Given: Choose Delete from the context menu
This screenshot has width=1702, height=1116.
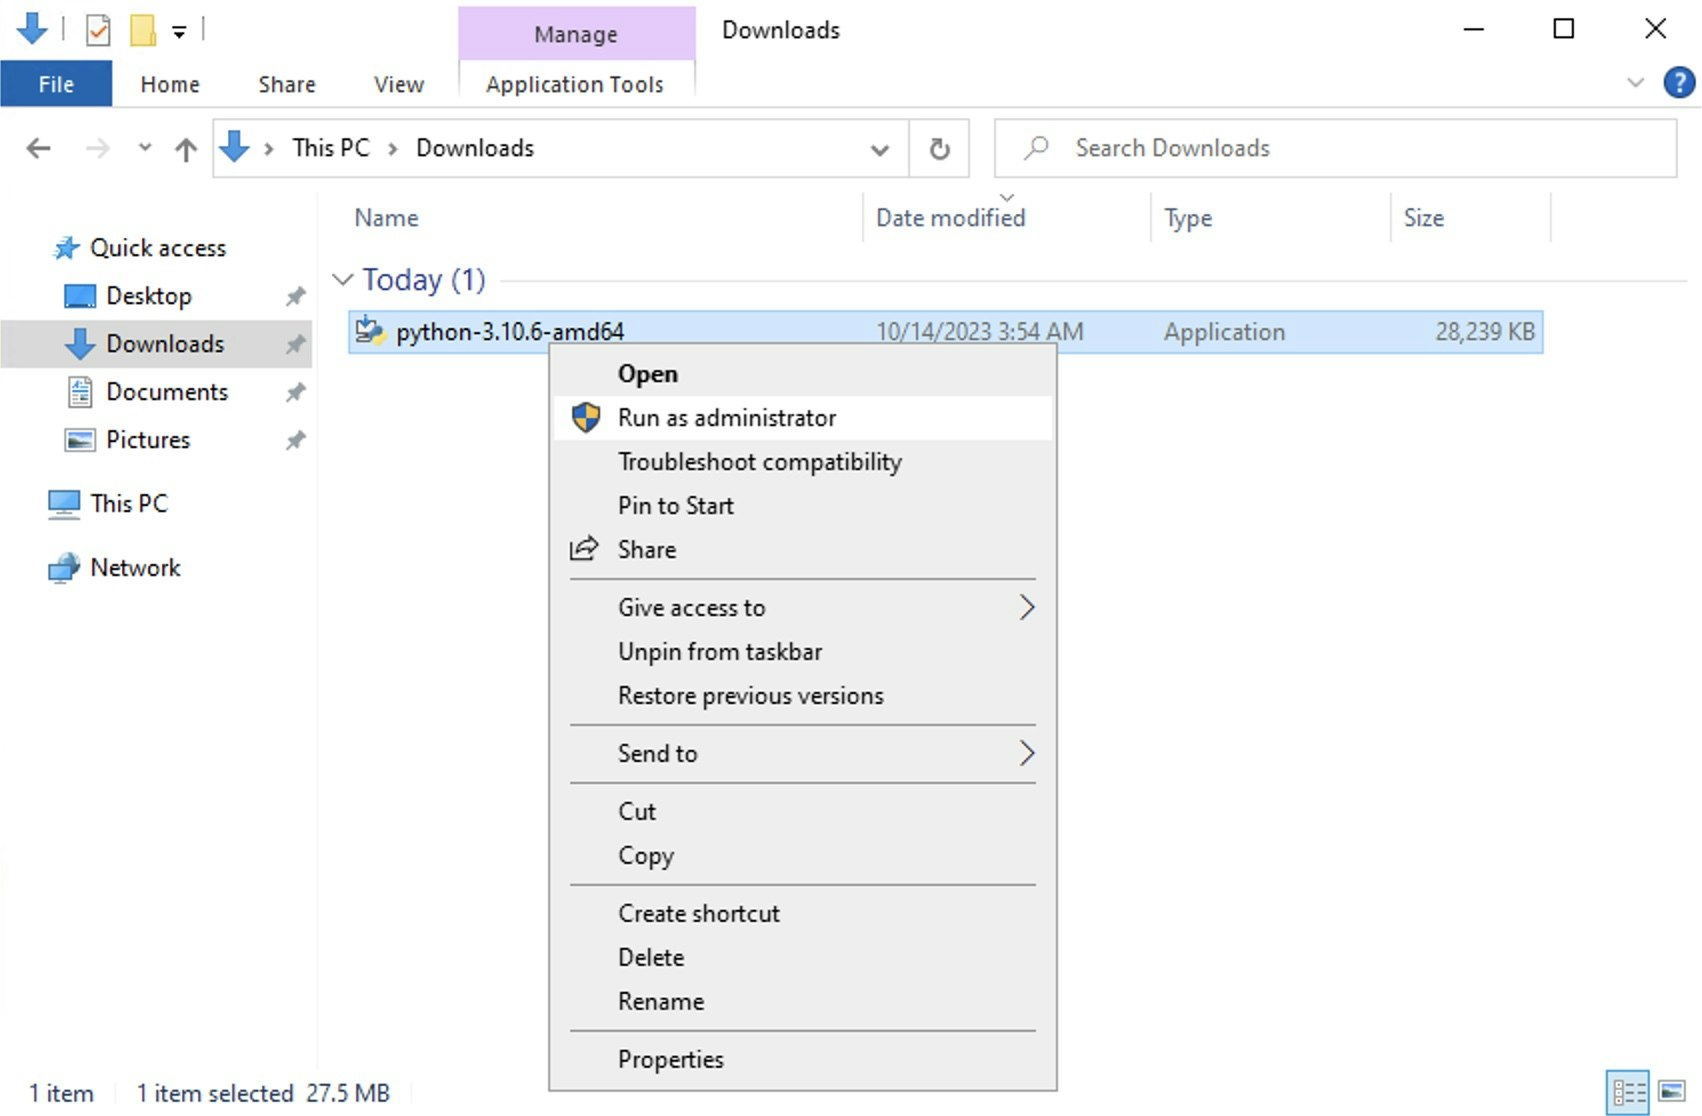Looking at the screenshot, I should click(803, 958).
